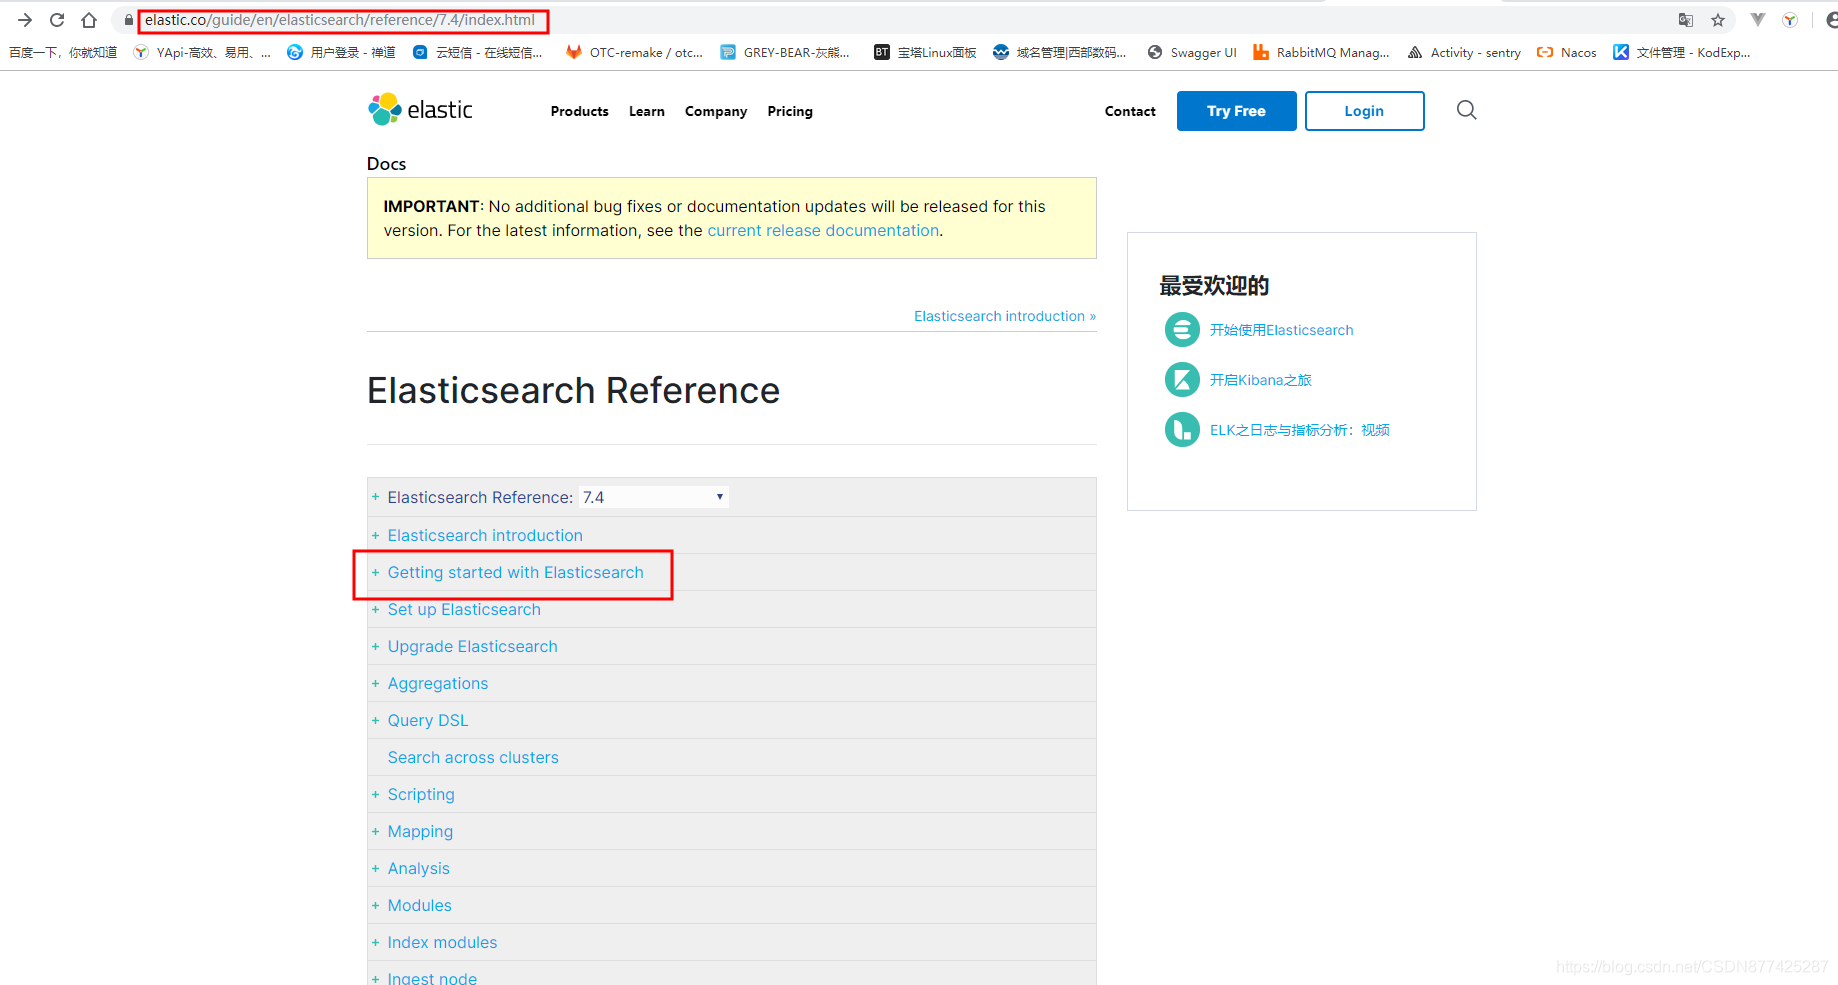Open Getting started with Elasticsearch link
The image size is (1838, 985).
click(516, 572)
